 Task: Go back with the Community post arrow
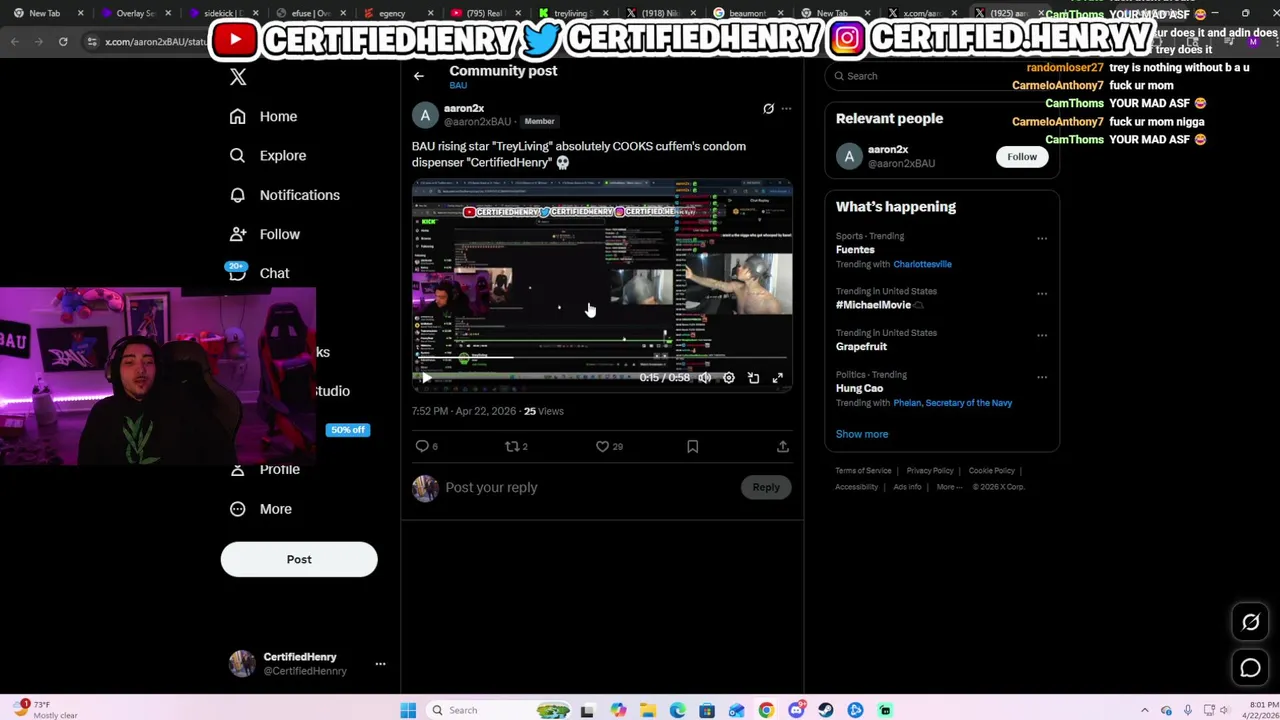(x=419, y=76)
